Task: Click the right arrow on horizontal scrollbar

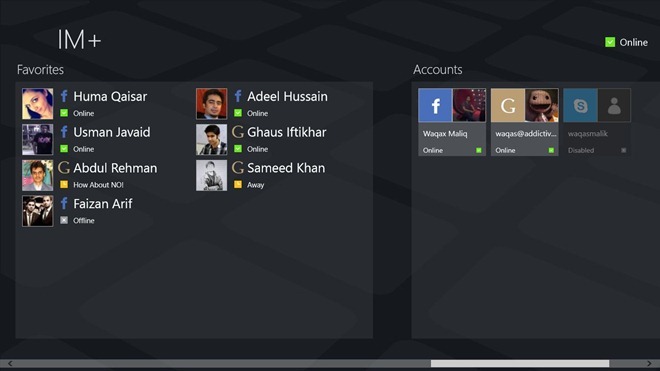Action: pyautogui.click(x=649, y=363)
